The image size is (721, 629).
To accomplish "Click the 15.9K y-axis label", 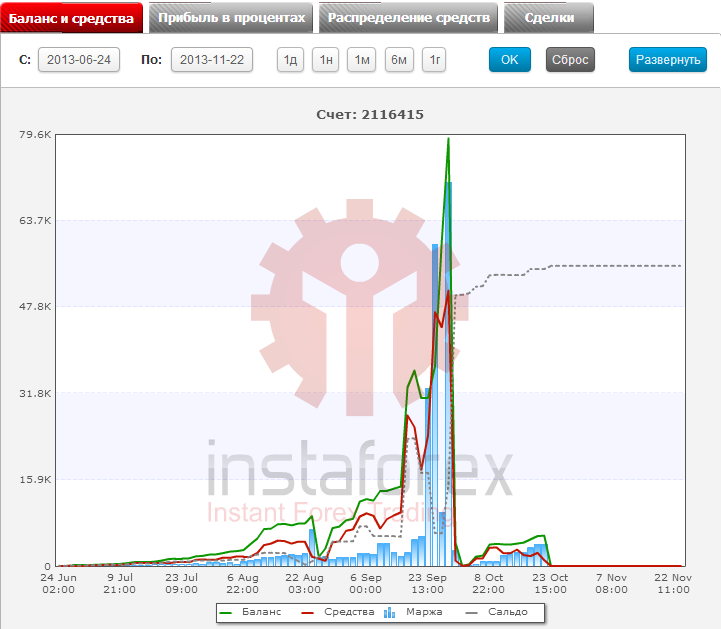I will click(35, 480).
